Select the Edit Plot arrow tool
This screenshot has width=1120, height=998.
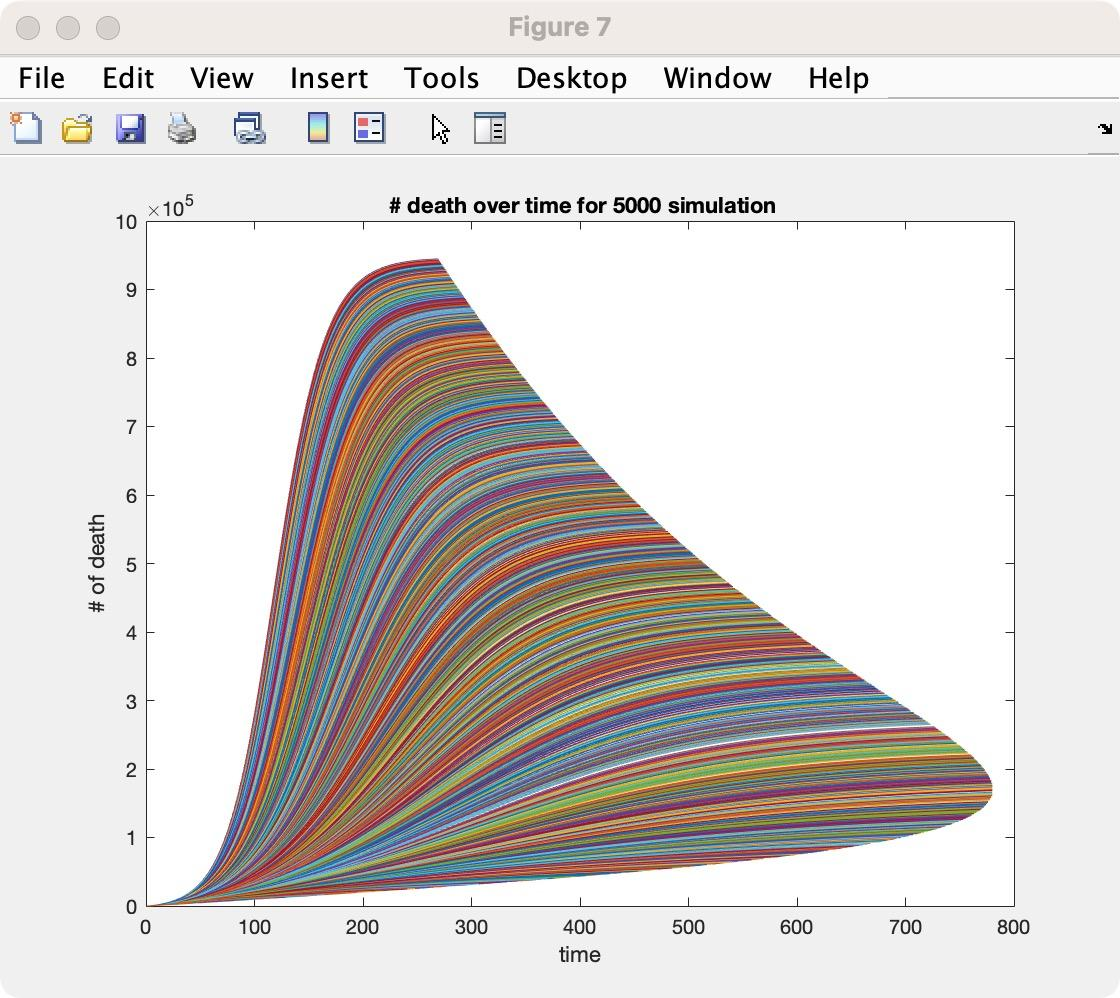click(x=440, y=128)
